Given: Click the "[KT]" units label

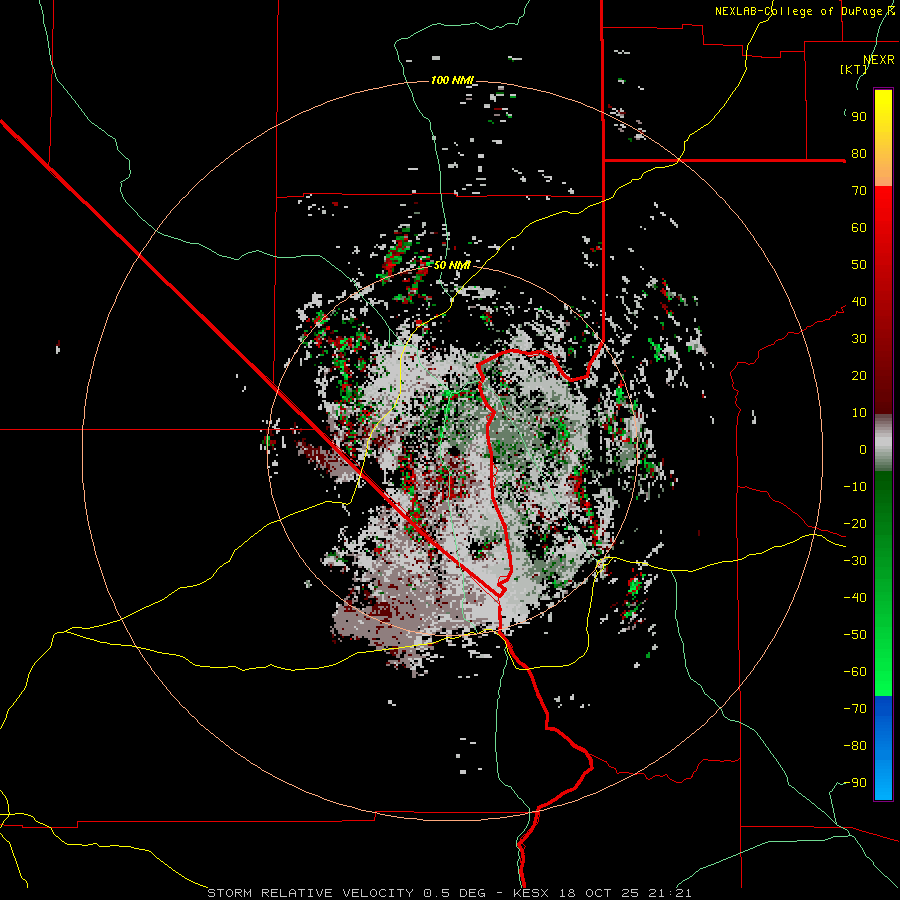Looking at the screenshot, I should [854, 69].
